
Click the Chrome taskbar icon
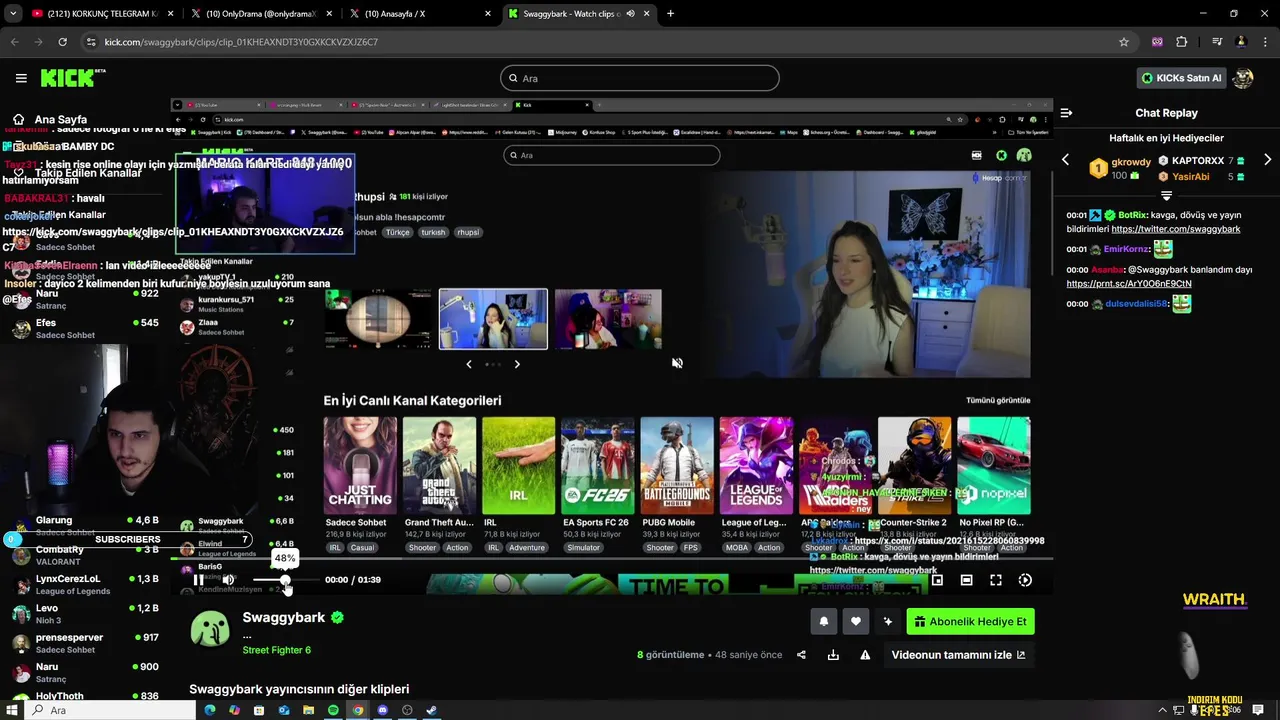tap(358, 710)
